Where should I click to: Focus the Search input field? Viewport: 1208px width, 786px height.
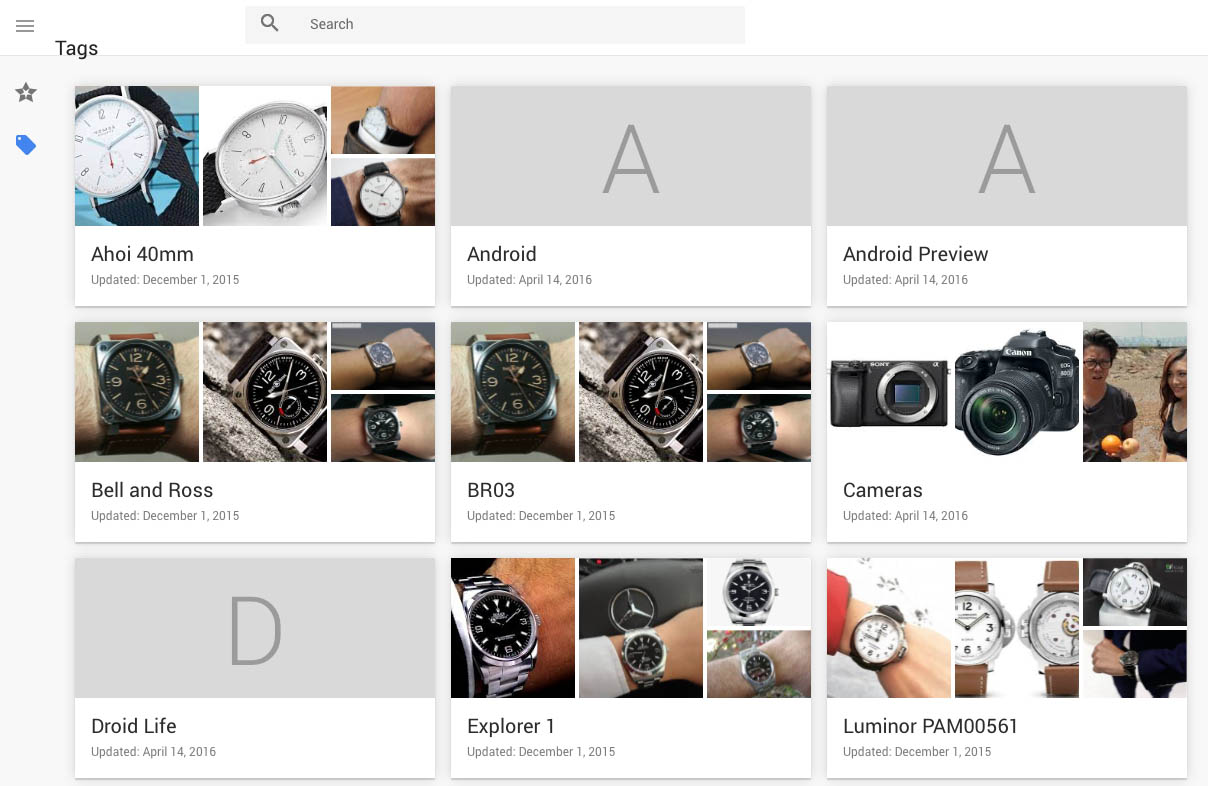[495, 24]
